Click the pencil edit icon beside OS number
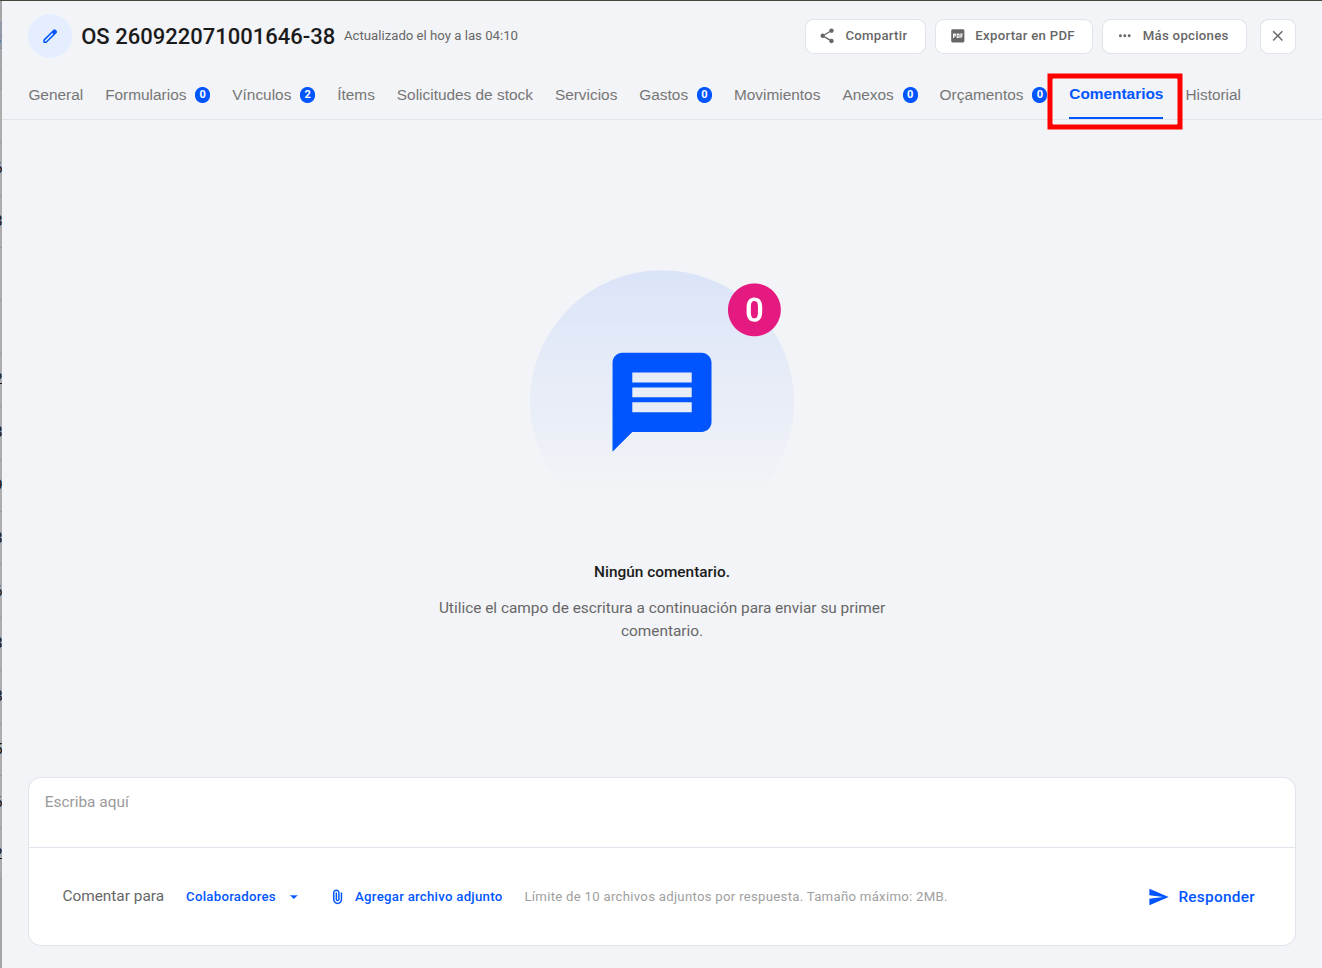The height and width of the screenshot is (968, 1322). [x=50, y=36]
